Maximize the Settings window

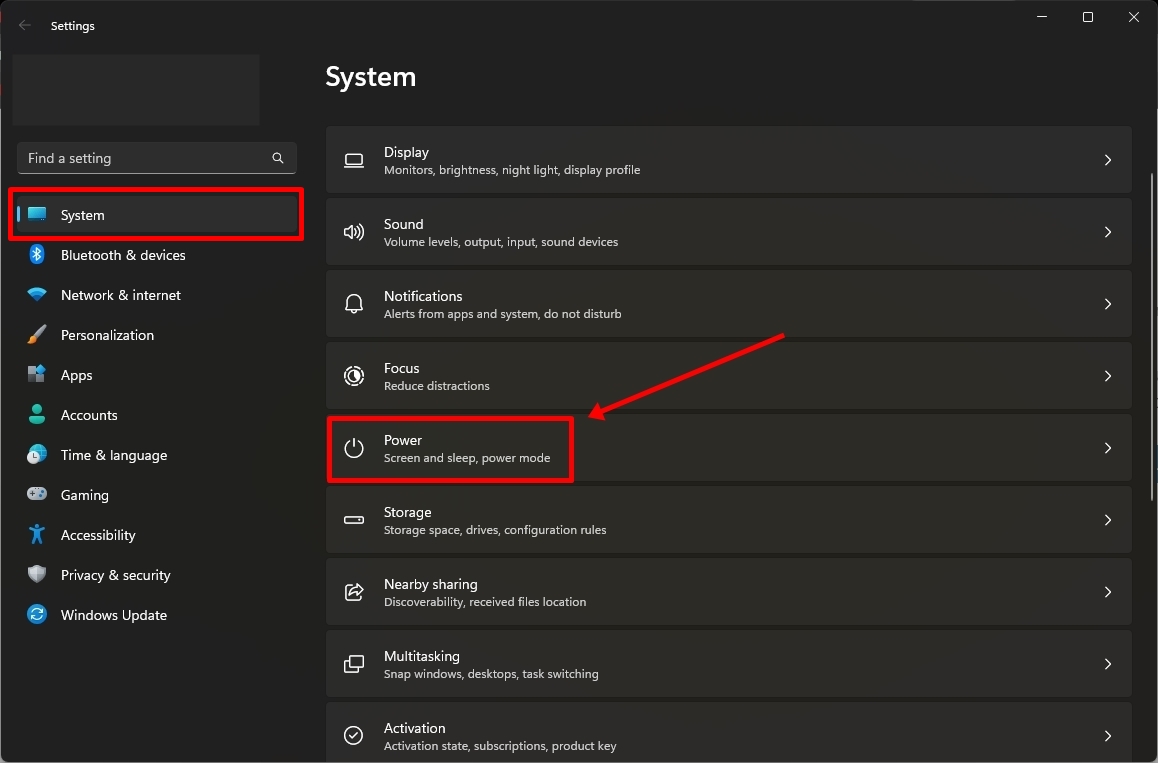coord(1088,17)
